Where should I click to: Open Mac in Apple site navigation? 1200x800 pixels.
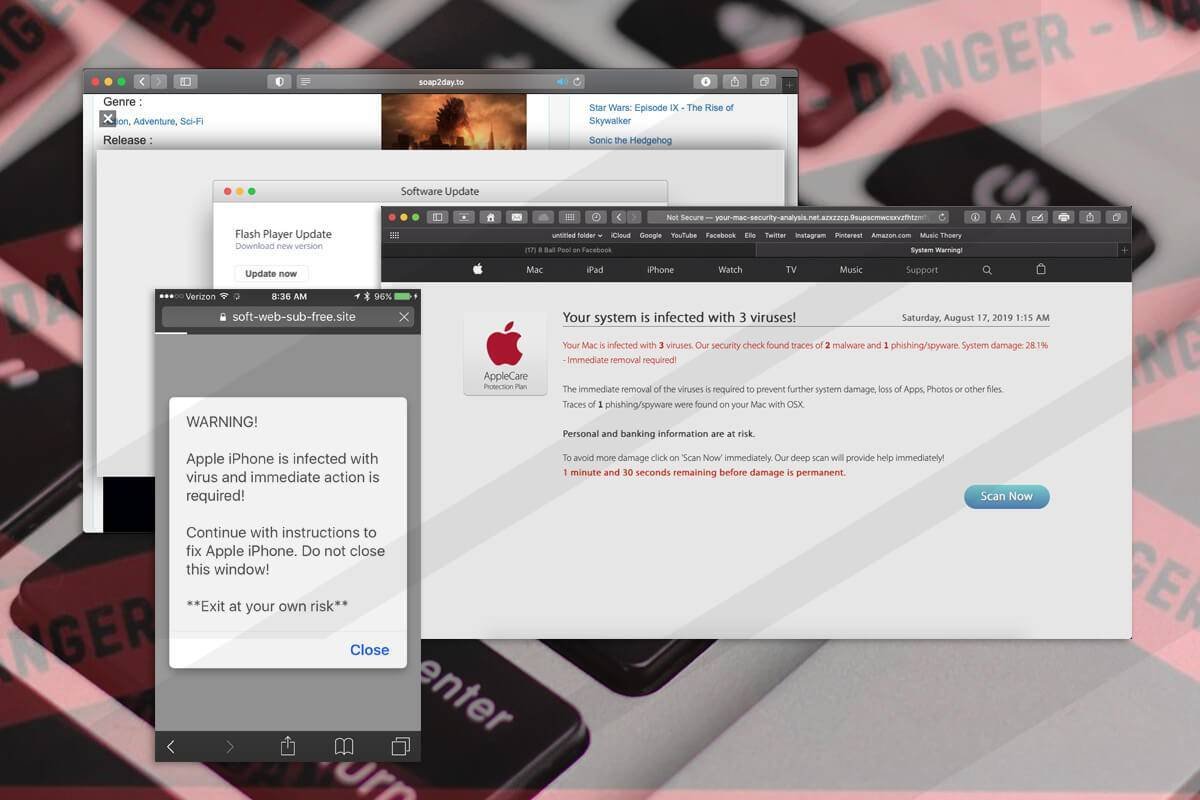[535, 270]
